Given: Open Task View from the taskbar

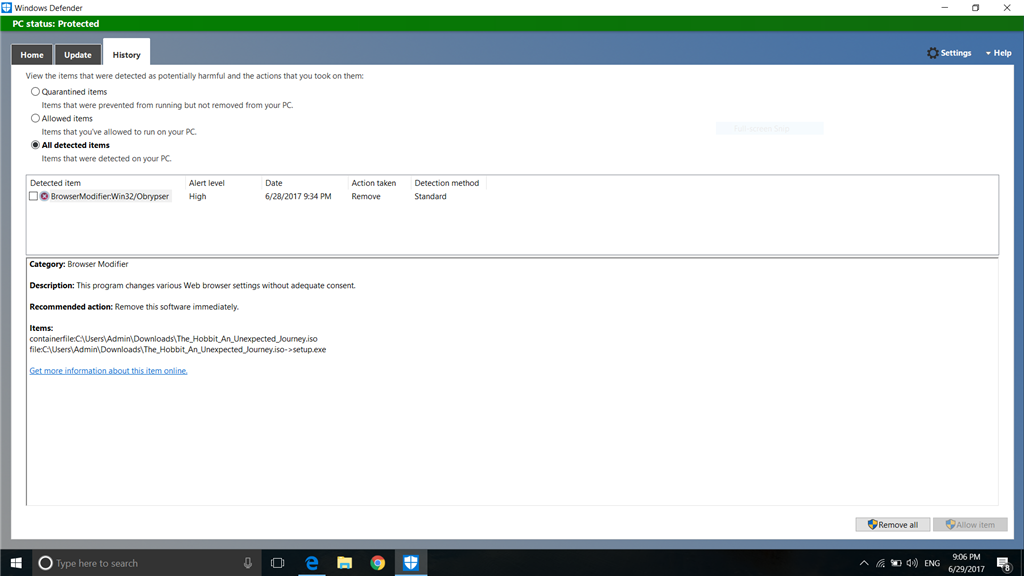Looking at the screenshot, I should click(278, 563).
